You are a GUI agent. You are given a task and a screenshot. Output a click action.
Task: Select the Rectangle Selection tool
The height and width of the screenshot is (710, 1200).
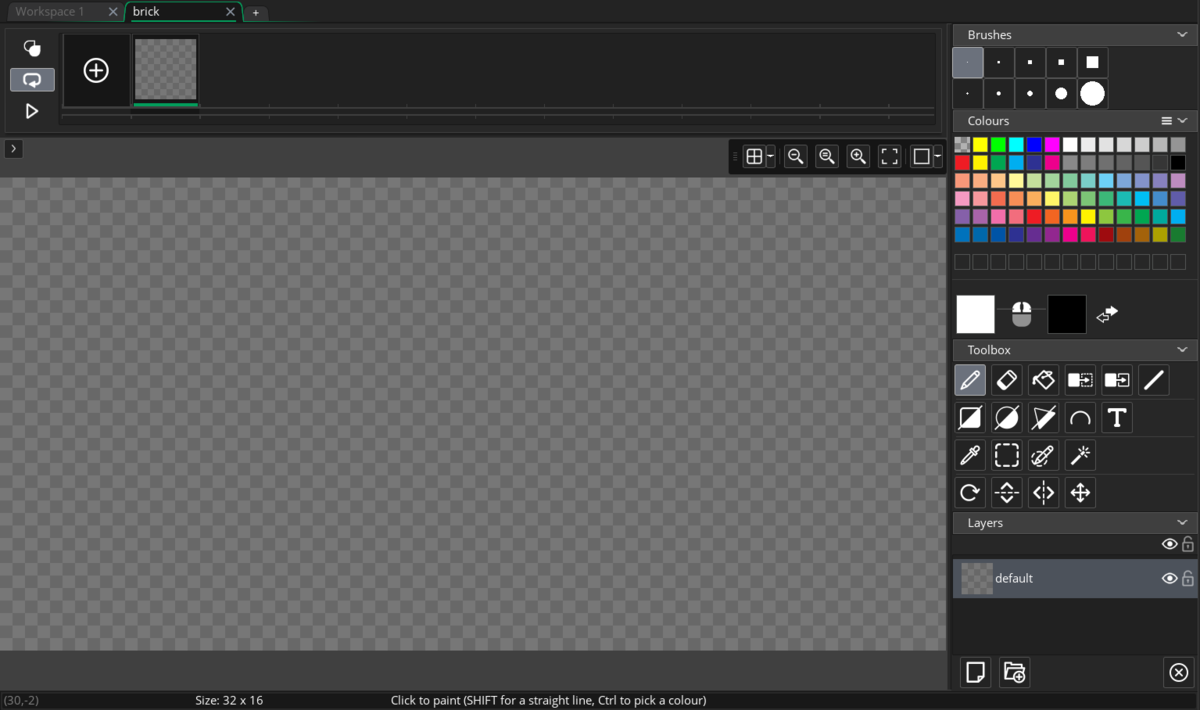[x=1007, y=455]
